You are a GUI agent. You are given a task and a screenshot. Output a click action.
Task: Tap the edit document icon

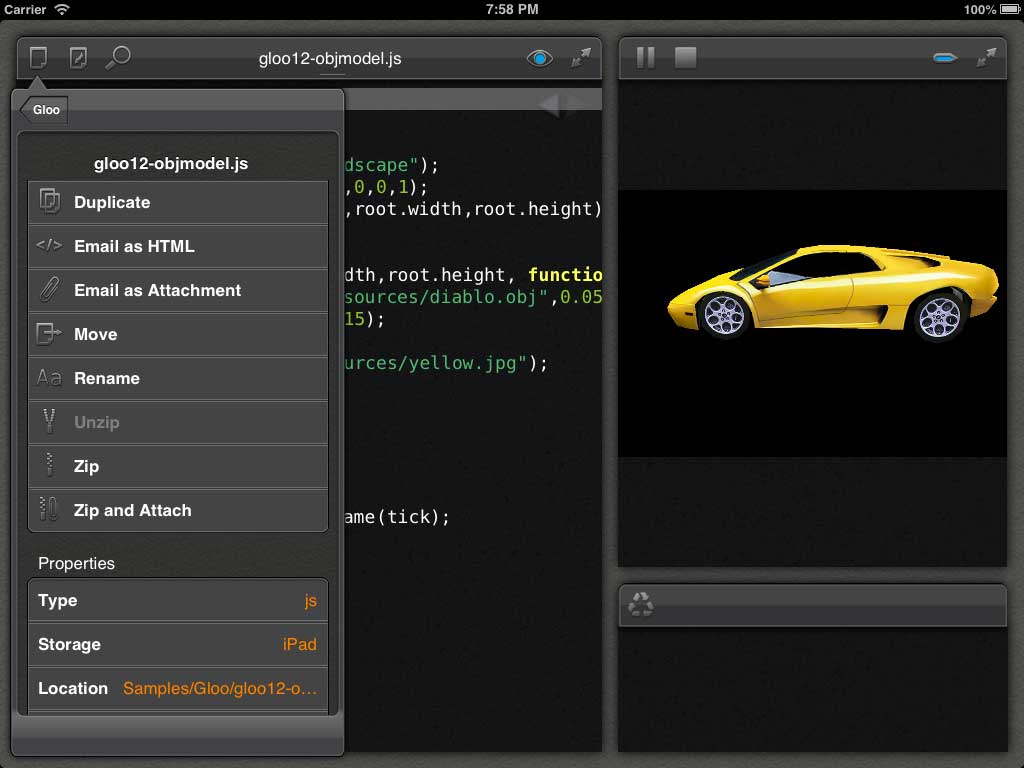(78, 57)
